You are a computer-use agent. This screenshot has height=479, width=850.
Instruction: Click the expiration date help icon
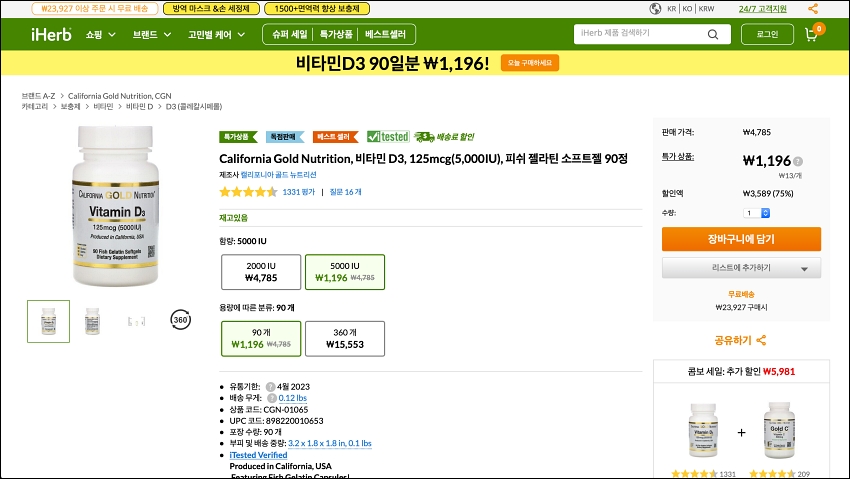point(271,386)
